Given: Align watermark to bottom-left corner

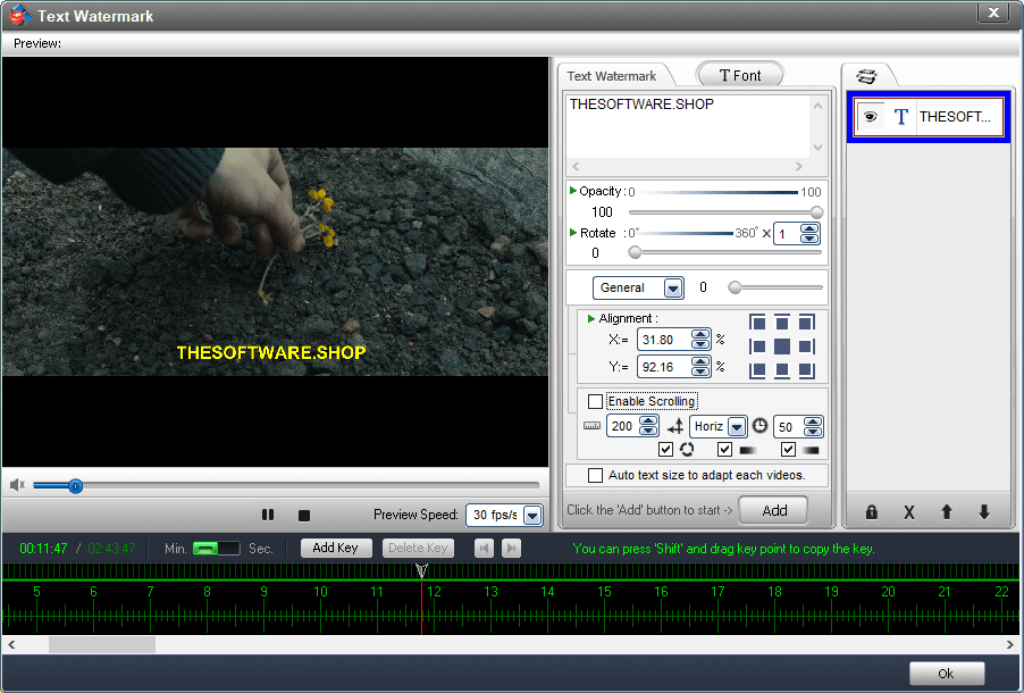Looking at the screenshot, I should click(757, 370).
